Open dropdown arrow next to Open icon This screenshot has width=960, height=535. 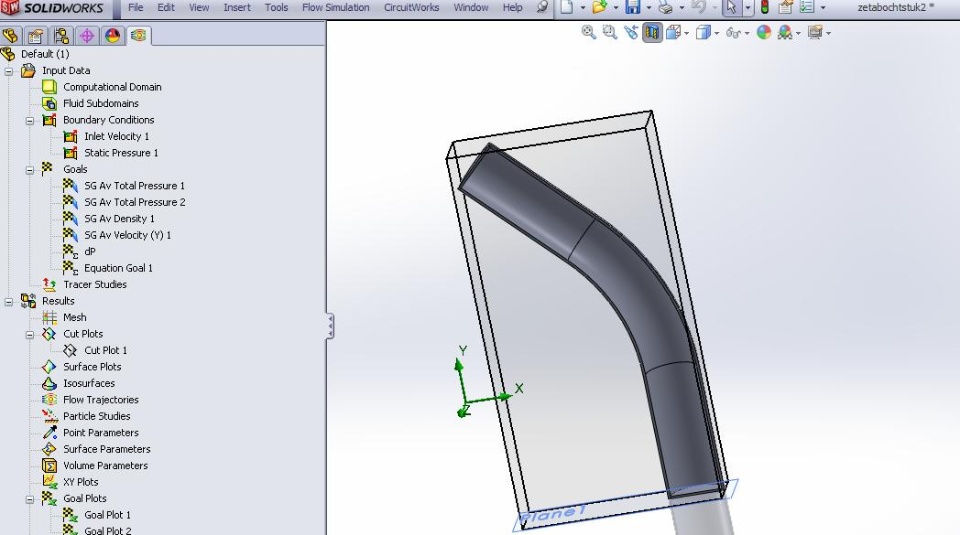pos(615,8)
